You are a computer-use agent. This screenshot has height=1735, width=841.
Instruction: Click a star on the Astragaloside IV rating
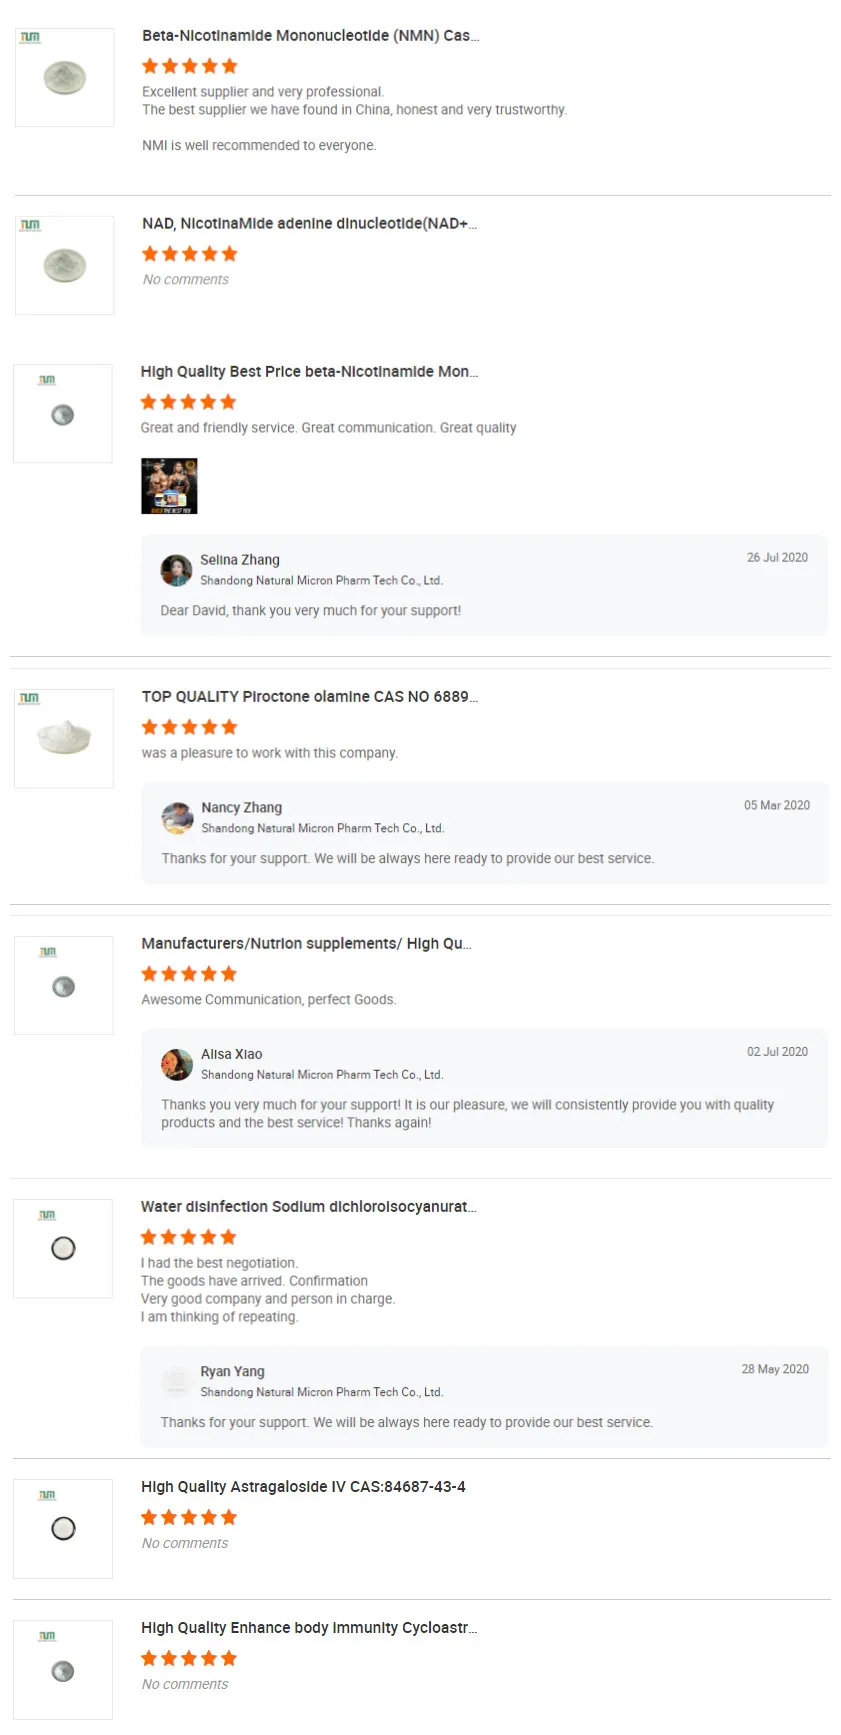pos(188,1517)
